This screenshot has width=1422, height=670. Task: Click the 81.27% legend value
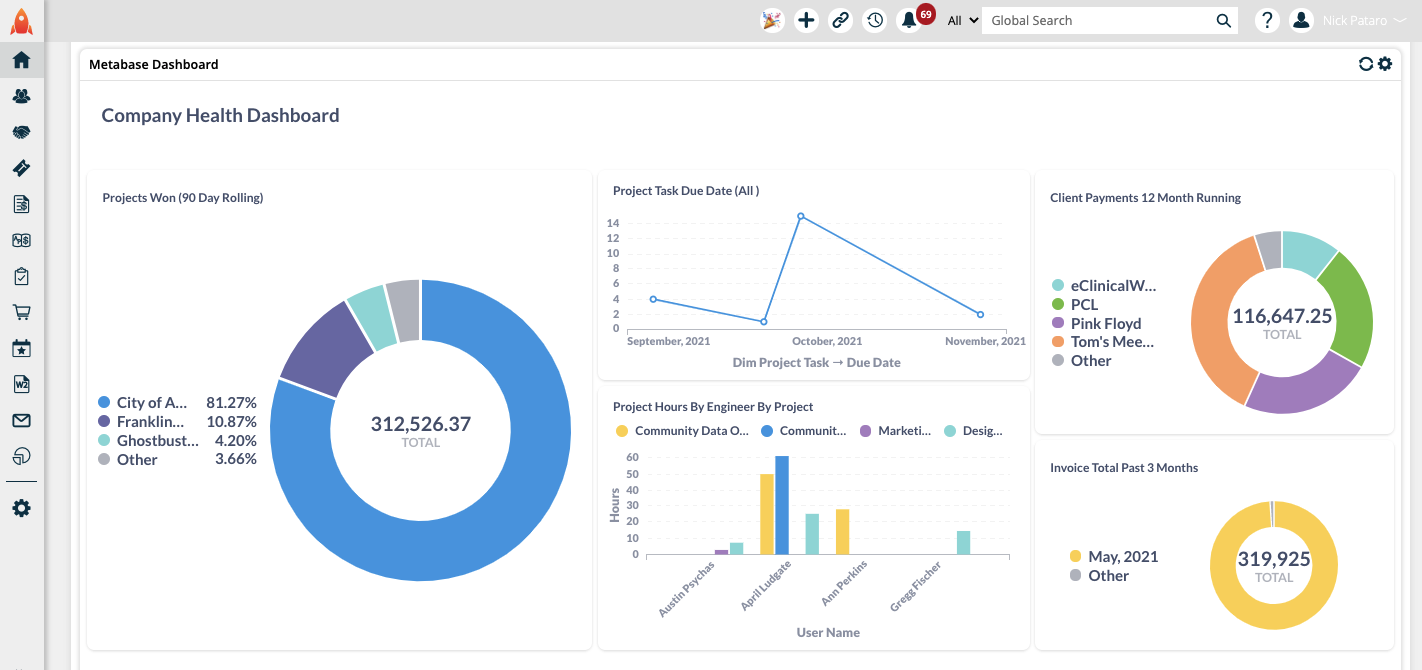coord(231,402)
